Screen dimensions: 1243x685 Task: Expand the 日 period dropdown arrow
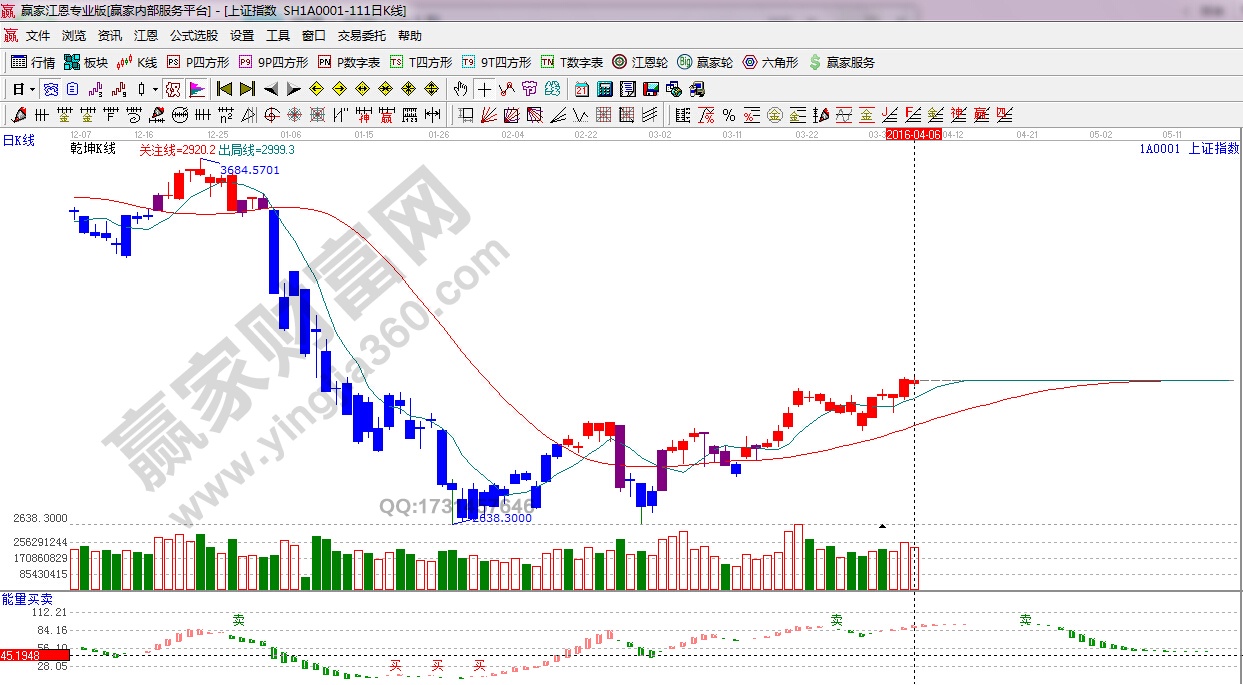tap(32, 89)
